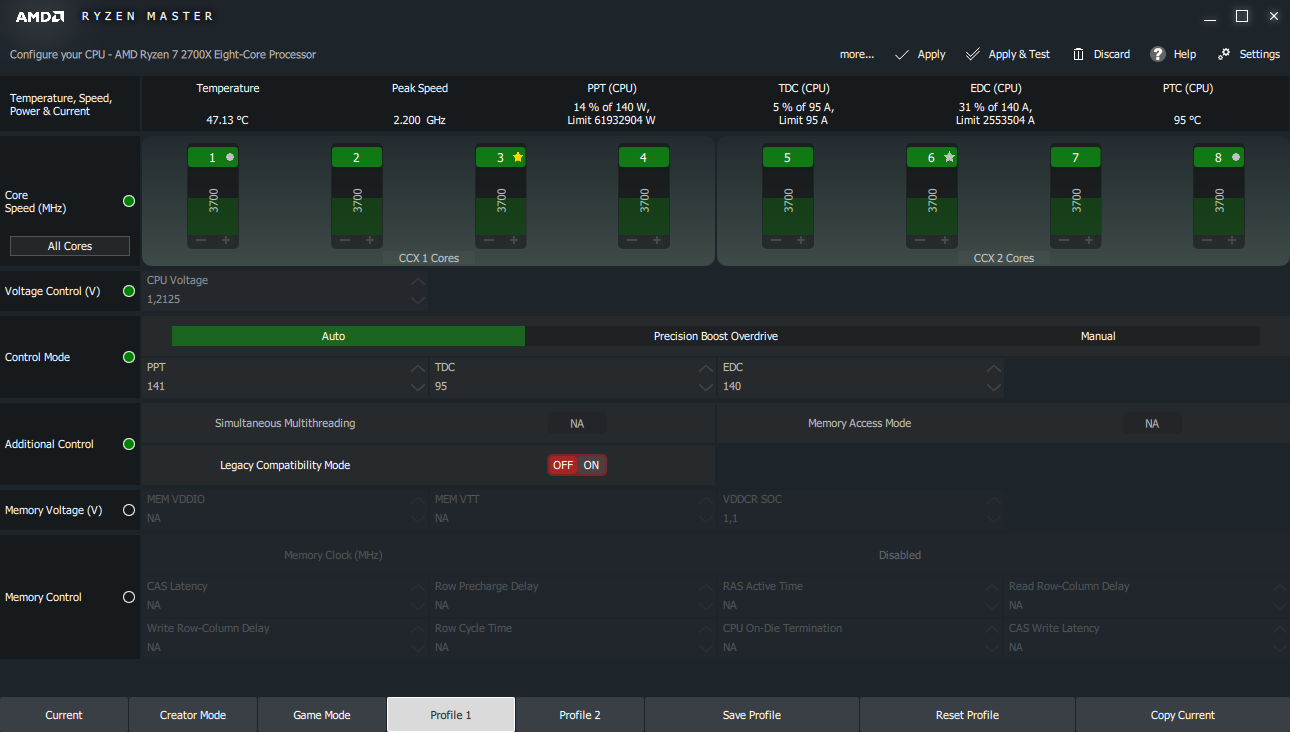
Task: Select the Profile 2 tab
Action: pos(580,715)
